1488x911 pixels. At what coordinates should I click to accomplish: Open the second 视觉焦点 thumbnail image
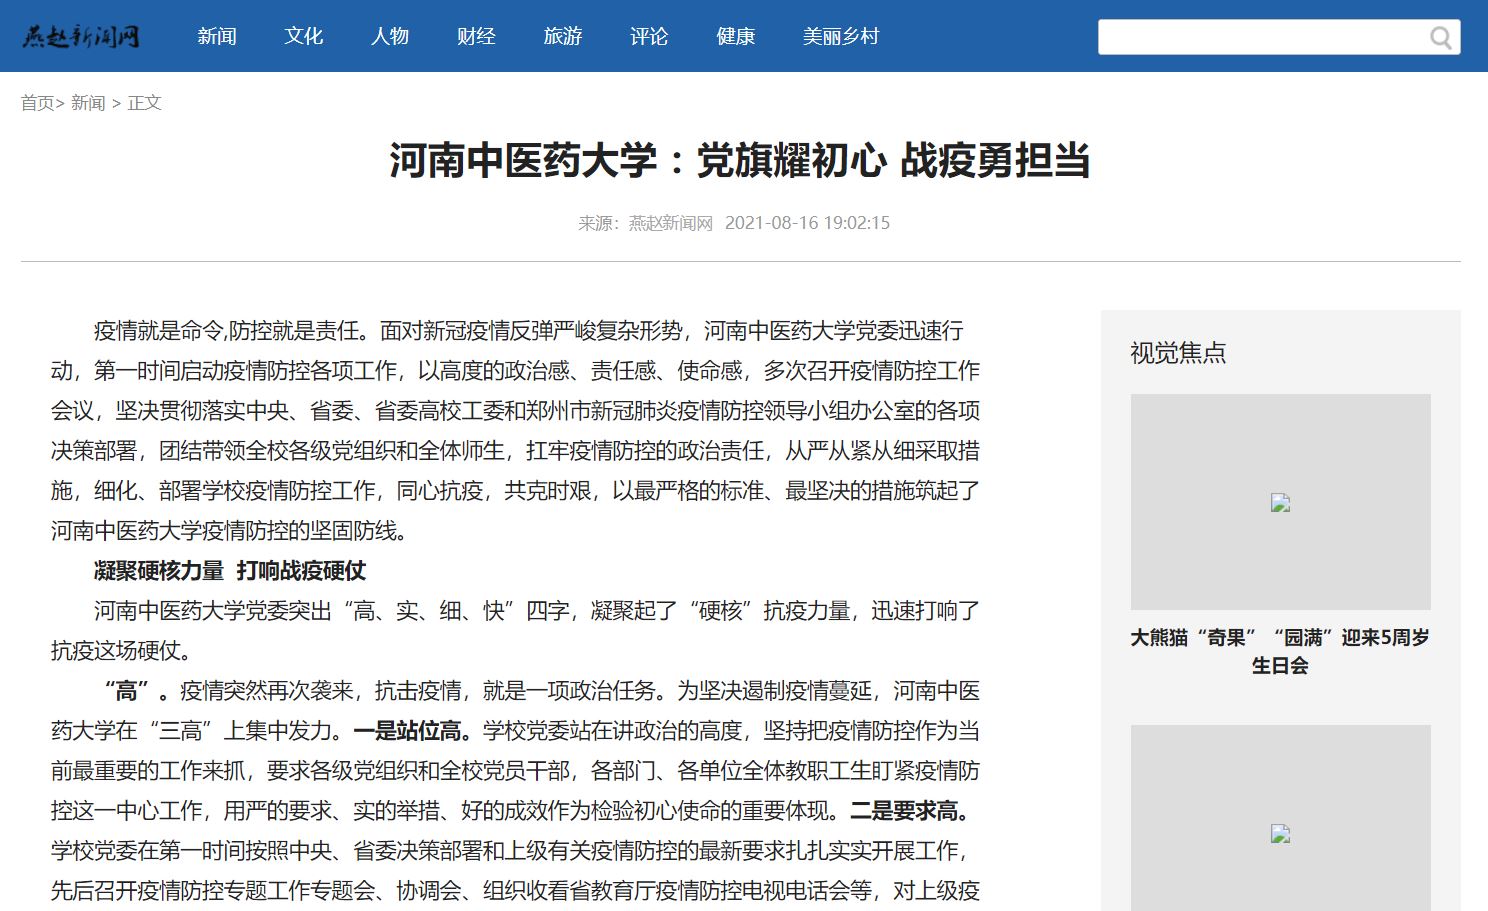pyautogui.click(x=1280, y=820)
